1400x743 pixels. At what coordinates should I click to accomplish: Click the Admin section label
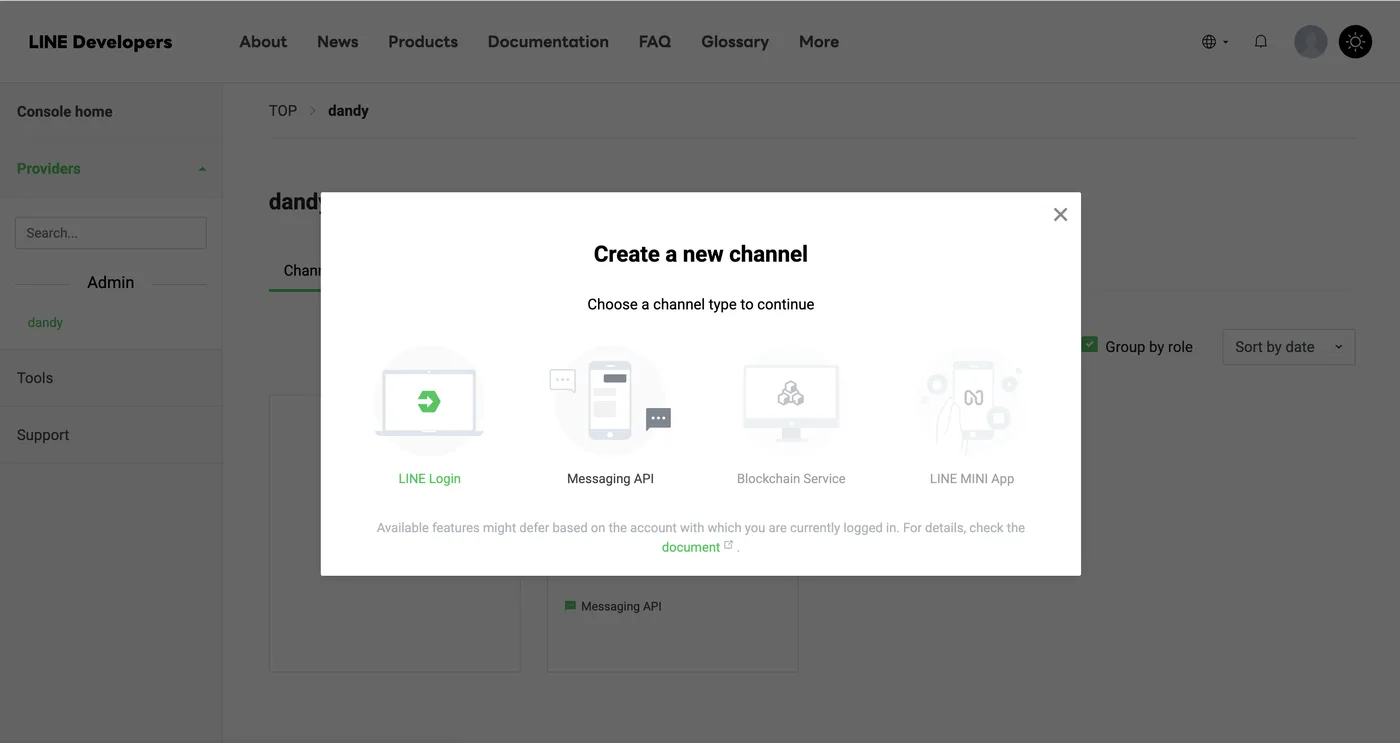[x=110, y=283]
